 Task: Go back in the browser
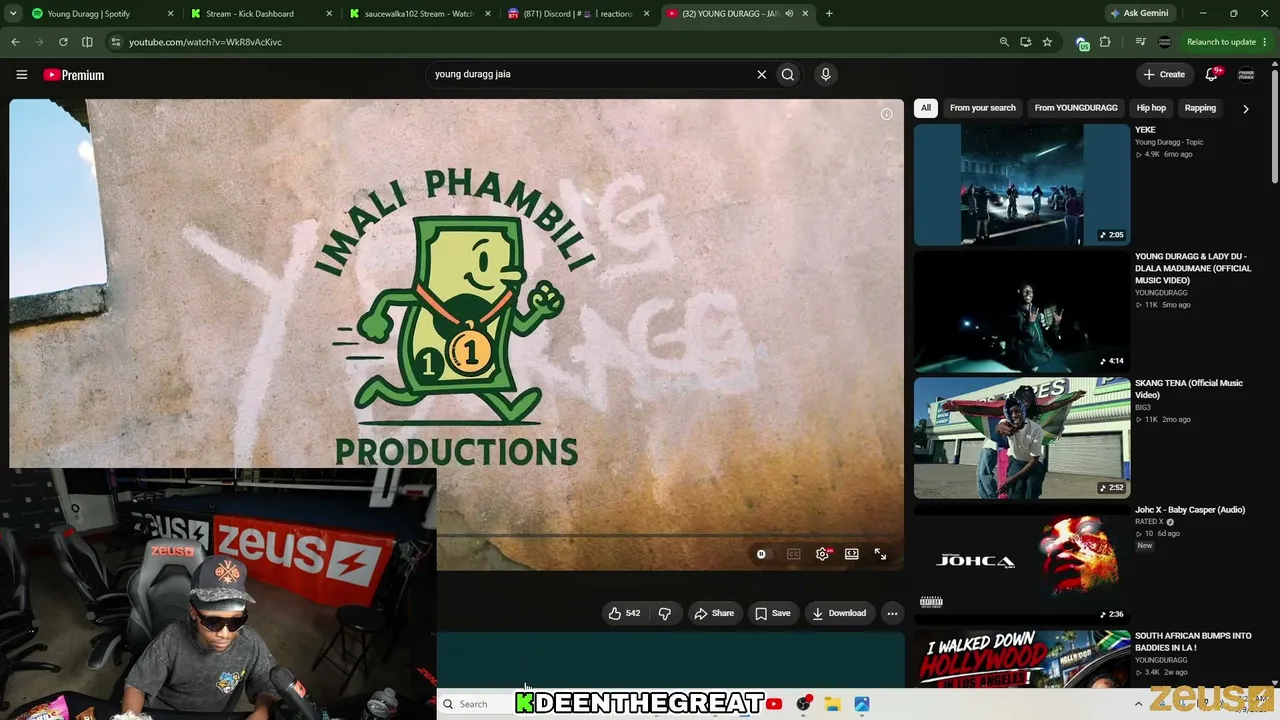(15, 42)
